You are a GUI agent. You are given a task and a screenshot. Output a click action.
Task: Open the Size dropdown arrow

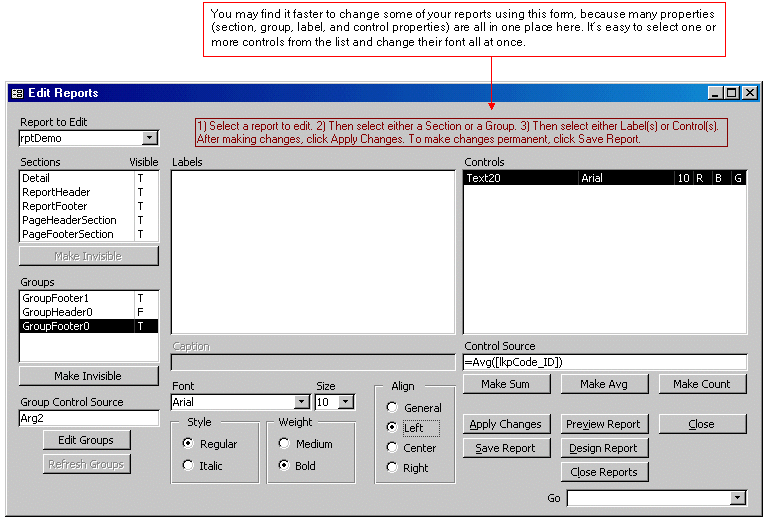tap(346, 402)
